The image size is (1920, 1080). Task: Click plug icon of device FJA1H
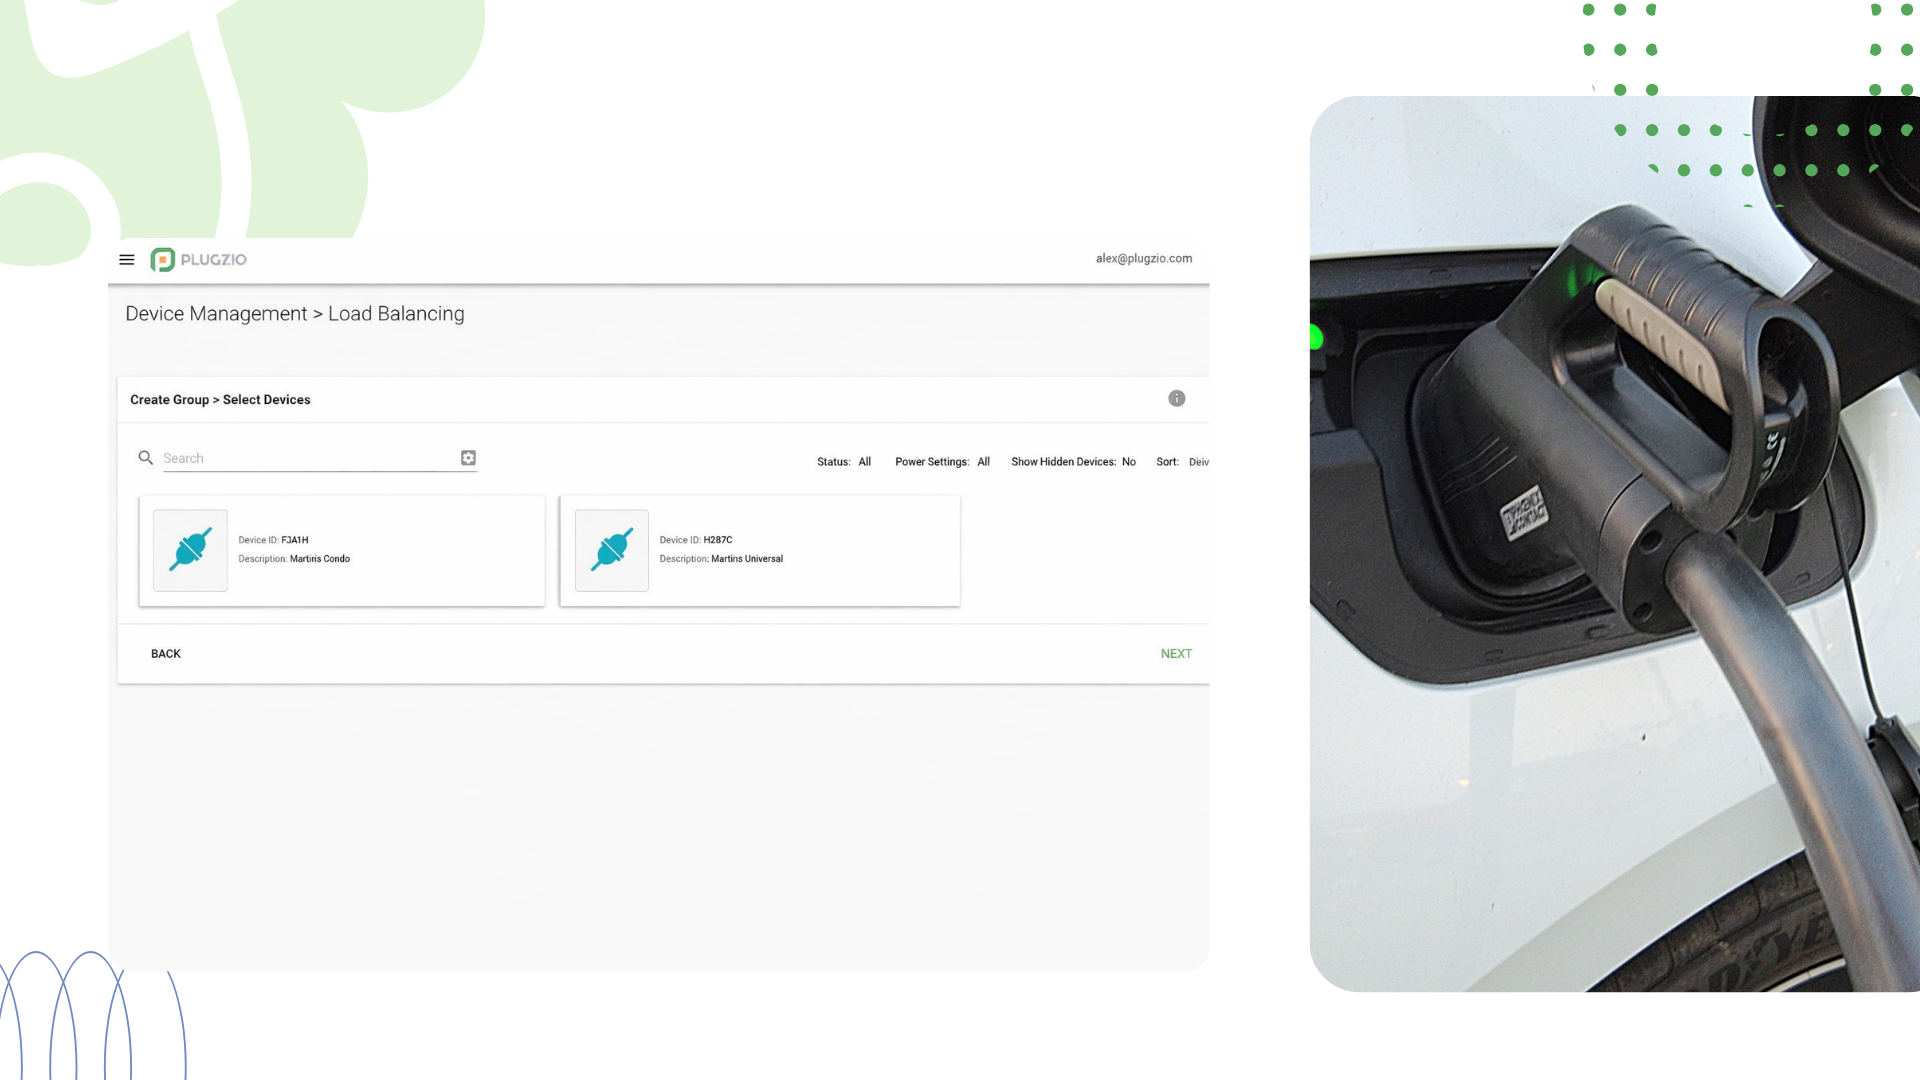(190, 550)
